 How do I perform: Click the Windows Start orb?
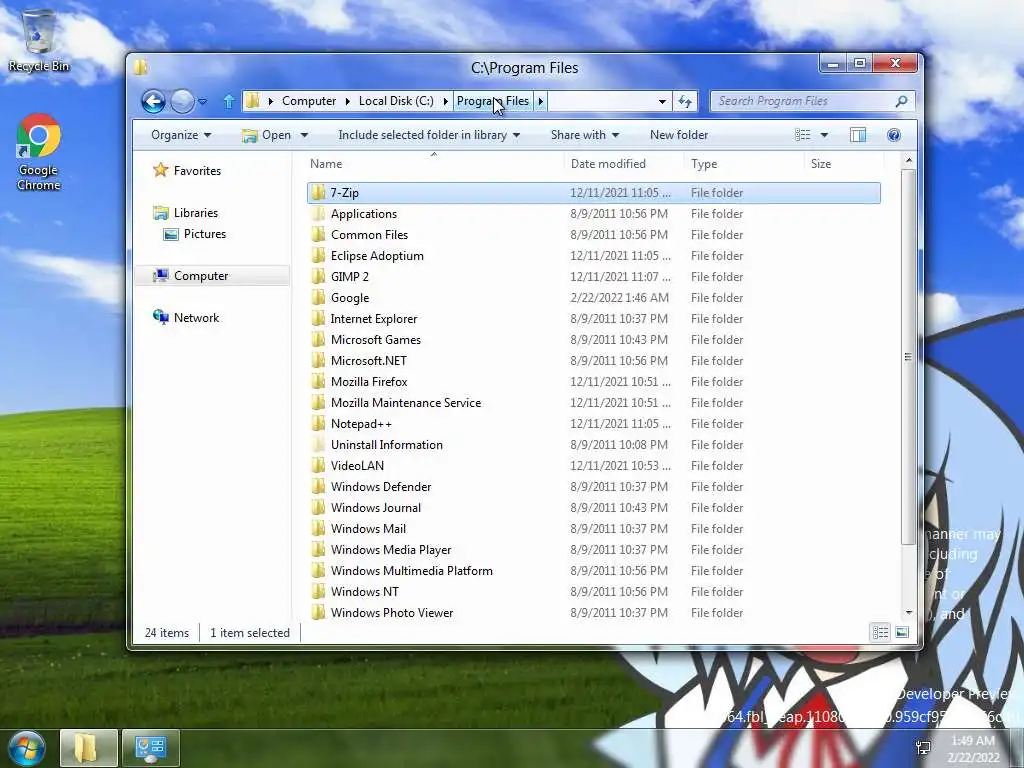pyautogui.click(x=26, y=748)
